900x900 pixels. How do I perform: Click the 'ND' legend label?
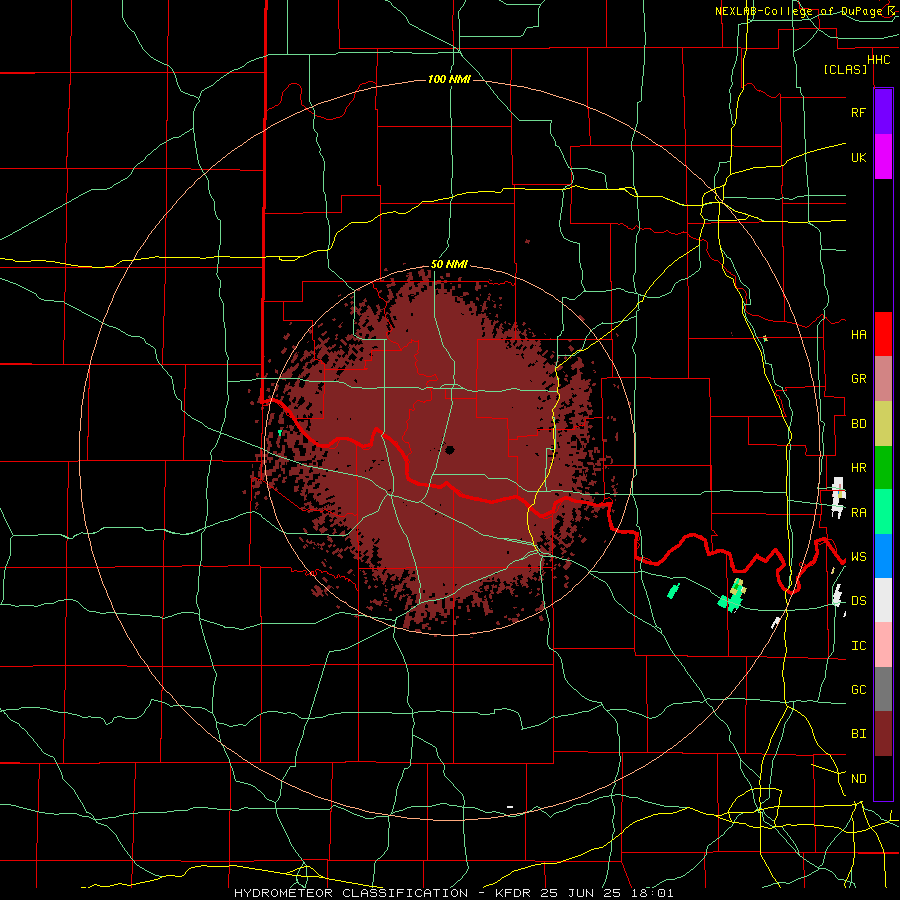(858, 779)
